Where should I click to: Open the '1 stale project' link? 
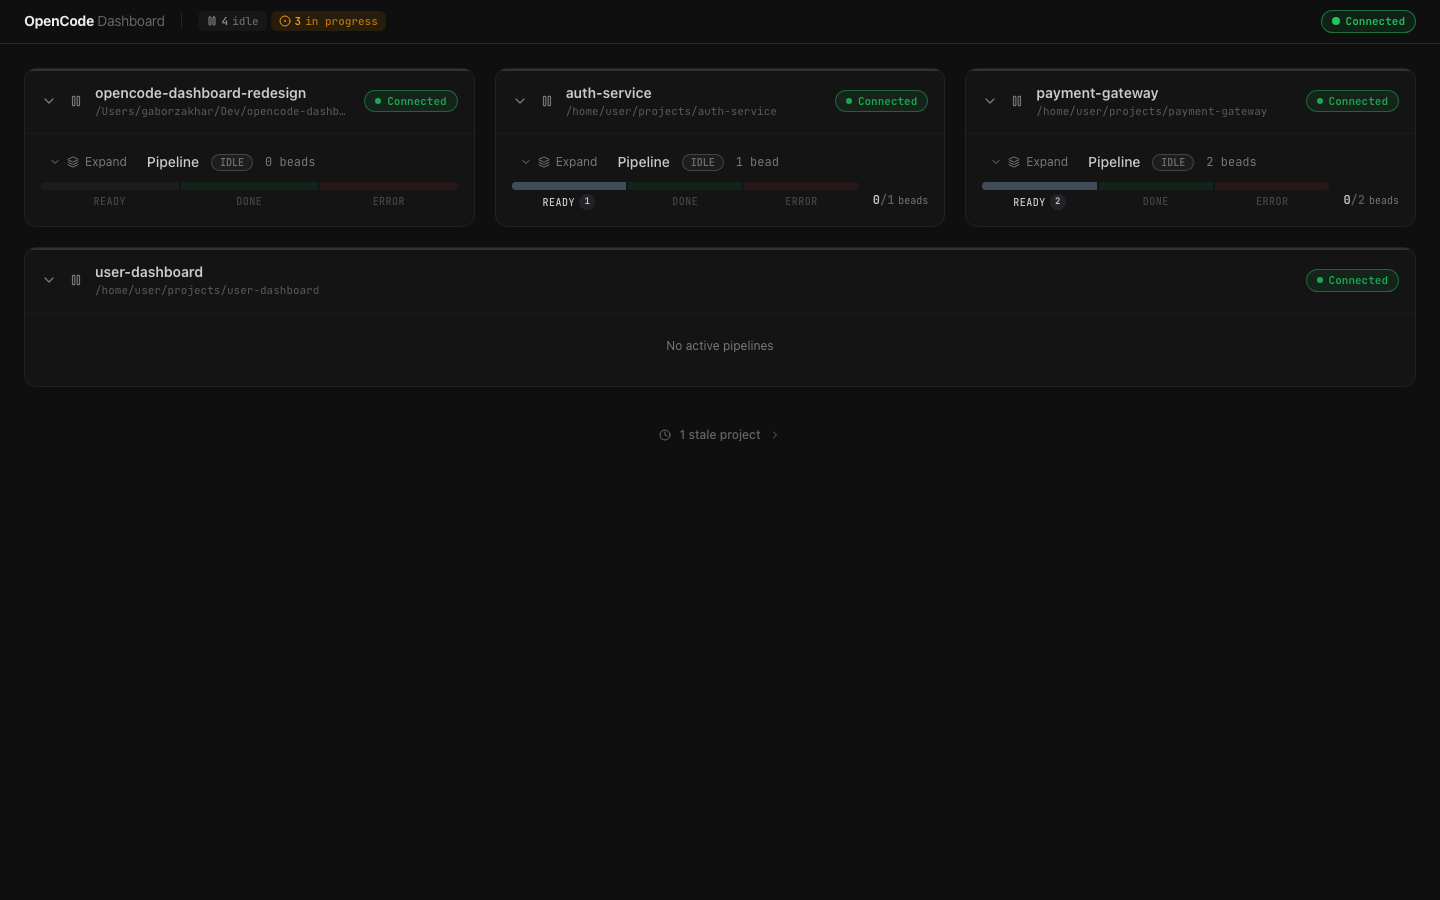pos(719,435)
